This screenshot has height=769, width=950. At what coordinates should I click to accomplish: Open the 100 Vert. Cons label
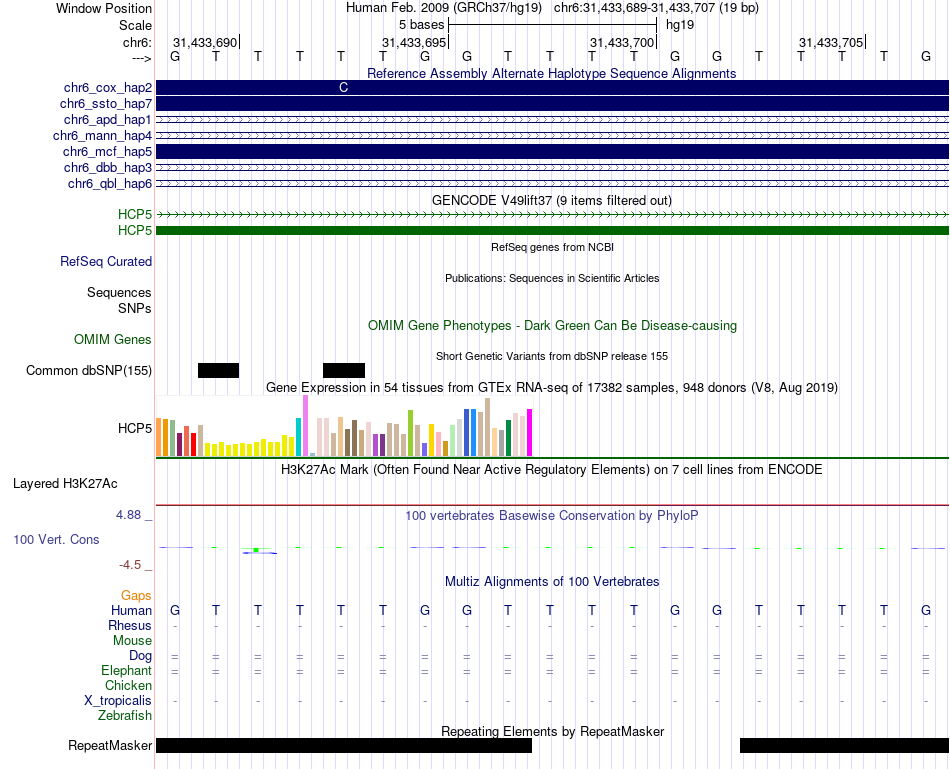(x=56, y=539)
